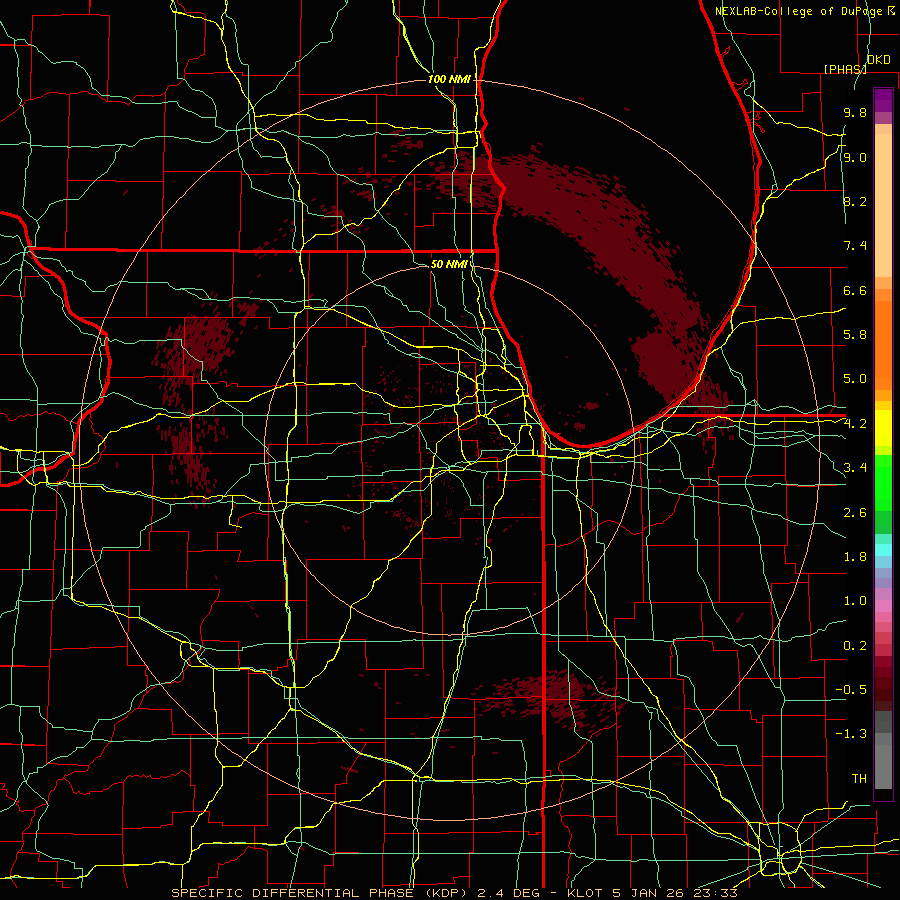Viewport: 900px width, 900px height.
Task: Pick the large peach band on color bar
Action: [x=883, y=205]
